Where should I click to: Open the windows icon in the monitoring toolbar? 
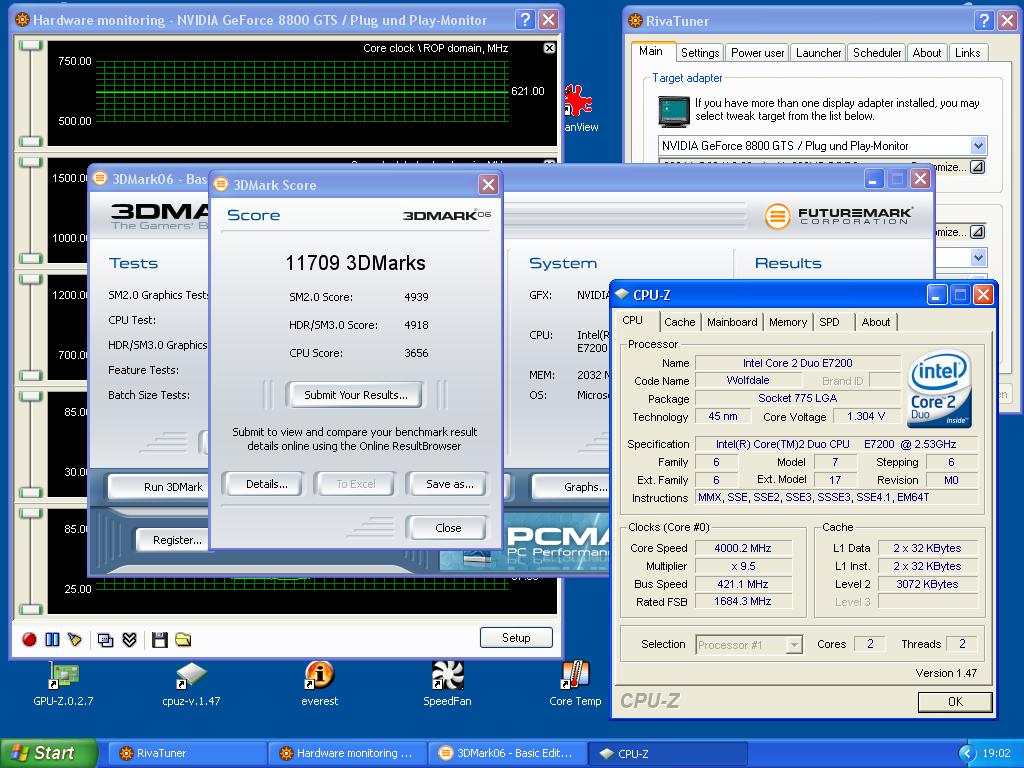(105, 640)
